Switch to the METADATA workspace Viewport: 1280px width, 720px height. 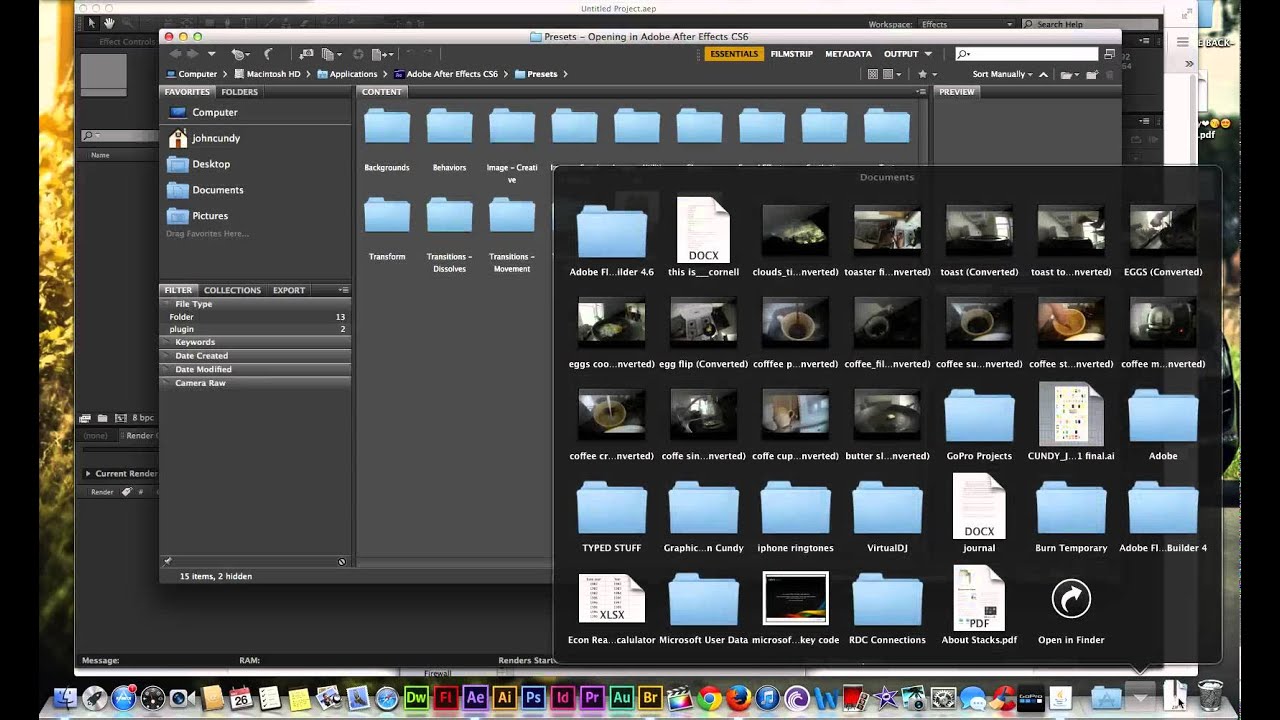click(x=848, y=54)
